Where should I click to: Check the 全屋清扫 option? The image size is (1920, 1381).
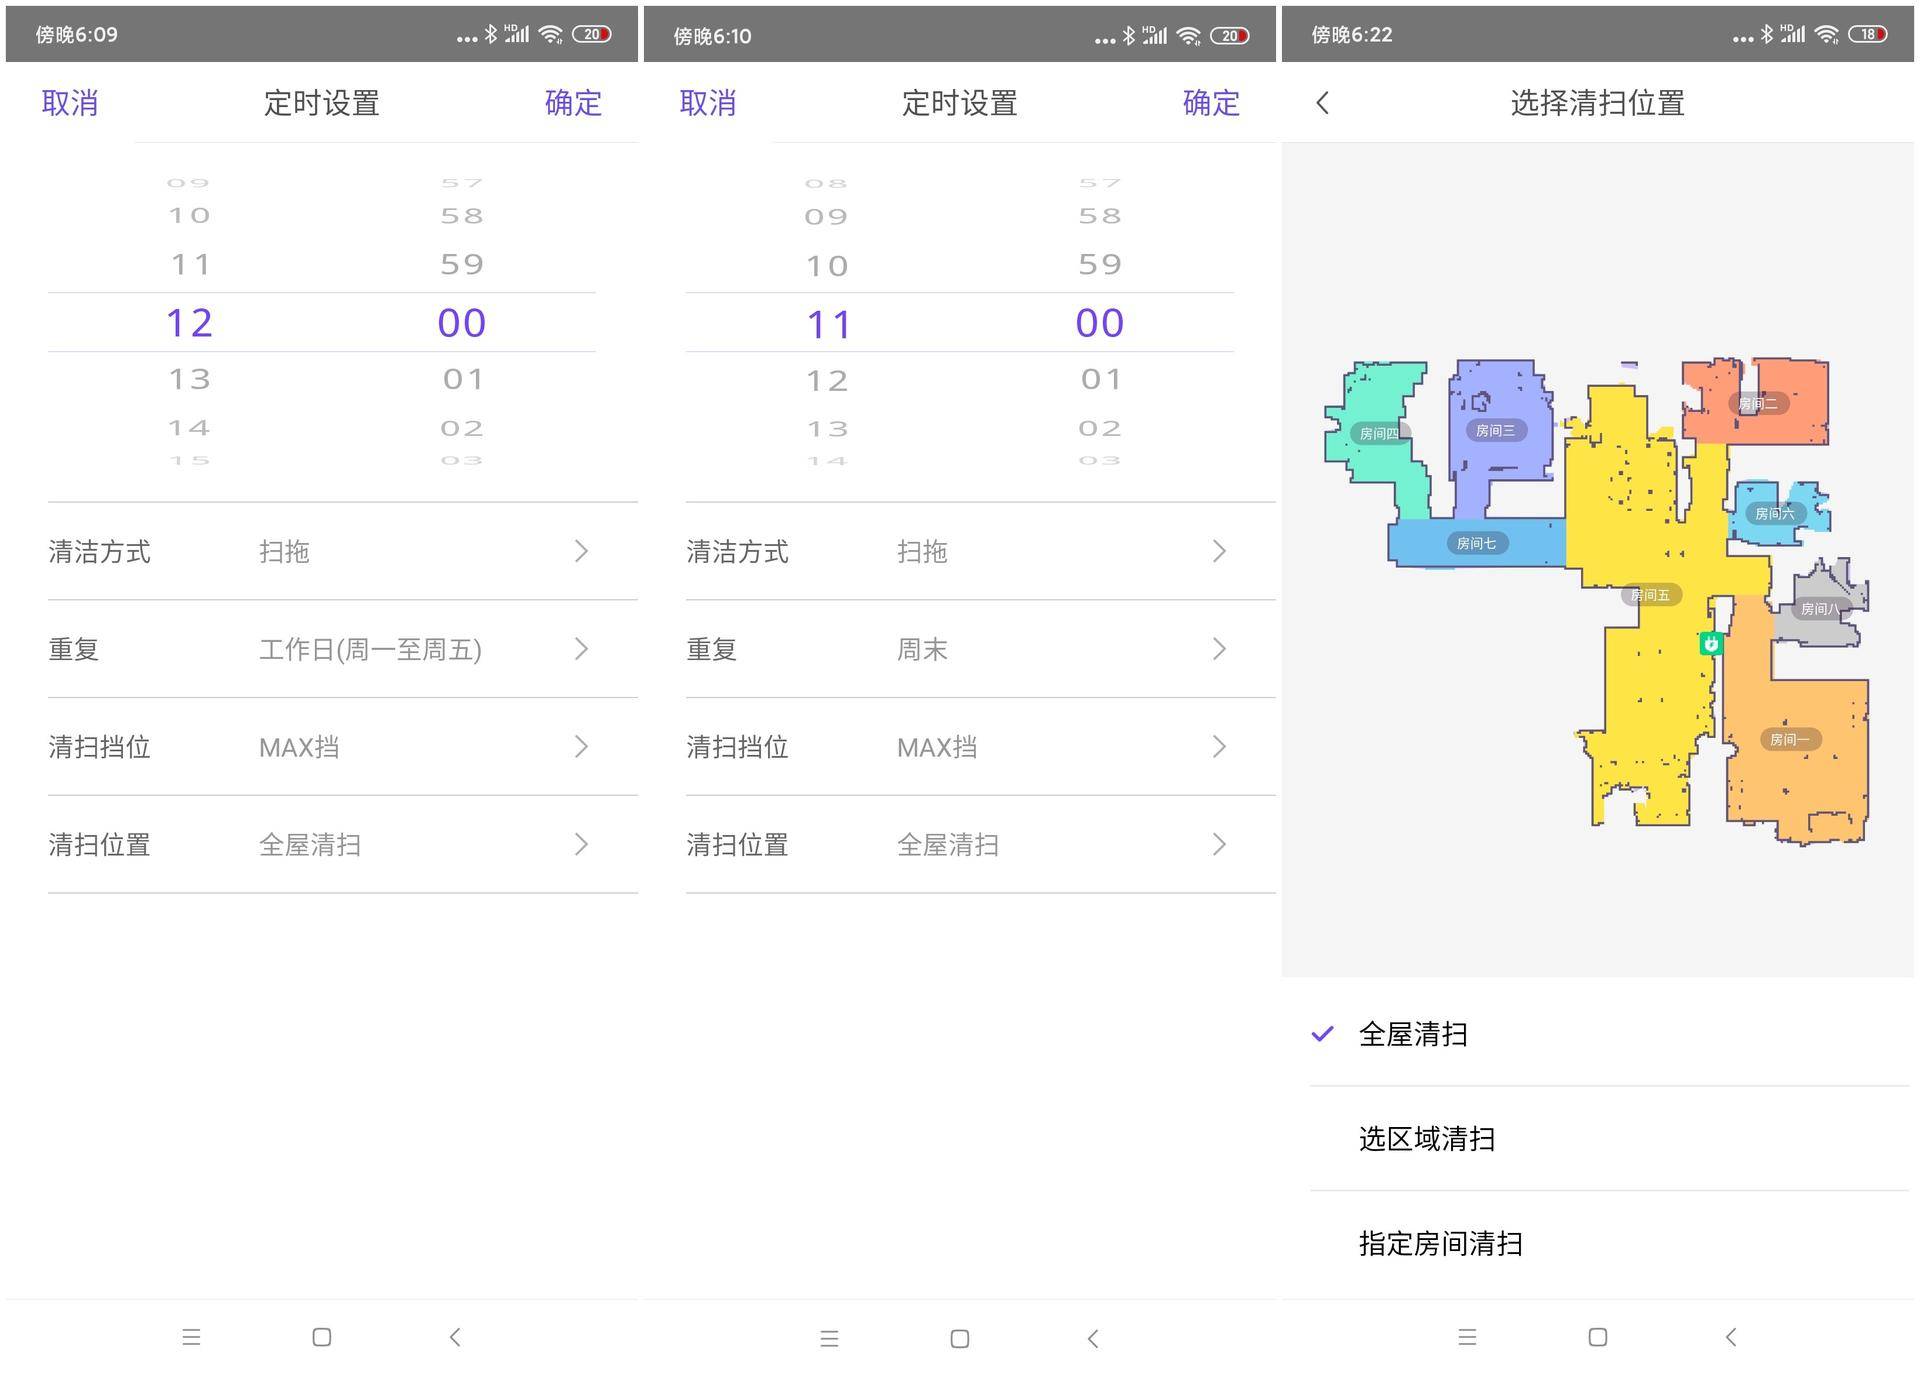(x=1414, y=1034)
